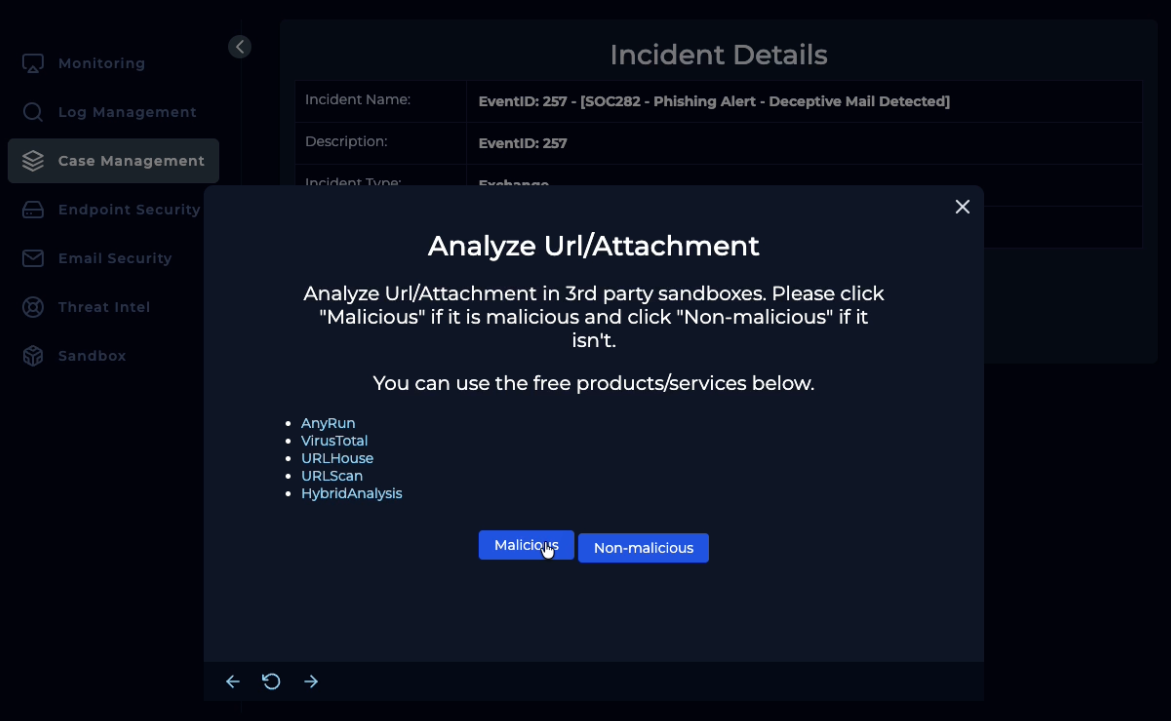The image size is (1171, 721).
Task: Advance to next playbook step arrow
Action: click(x=311, y=682)
